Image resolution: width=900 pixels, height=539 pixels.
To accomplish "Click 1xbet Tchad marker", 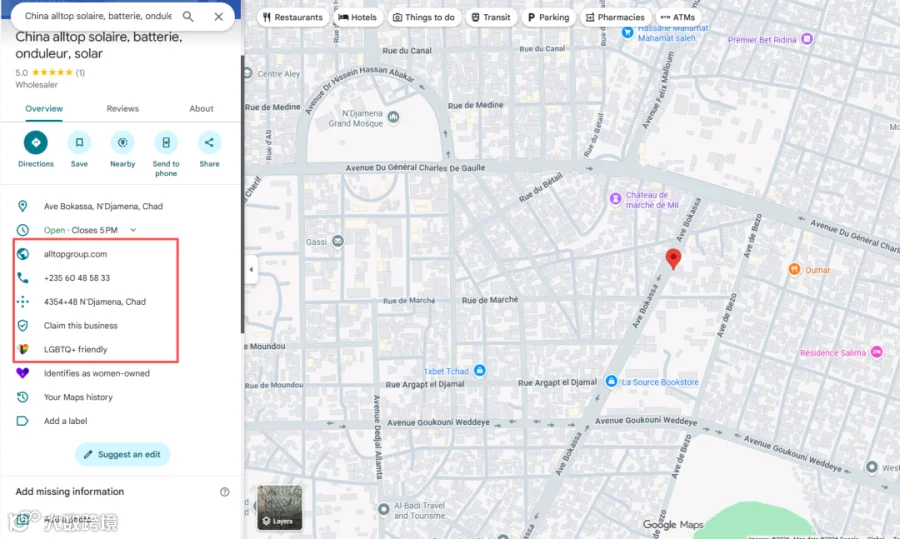I will 480,370.
